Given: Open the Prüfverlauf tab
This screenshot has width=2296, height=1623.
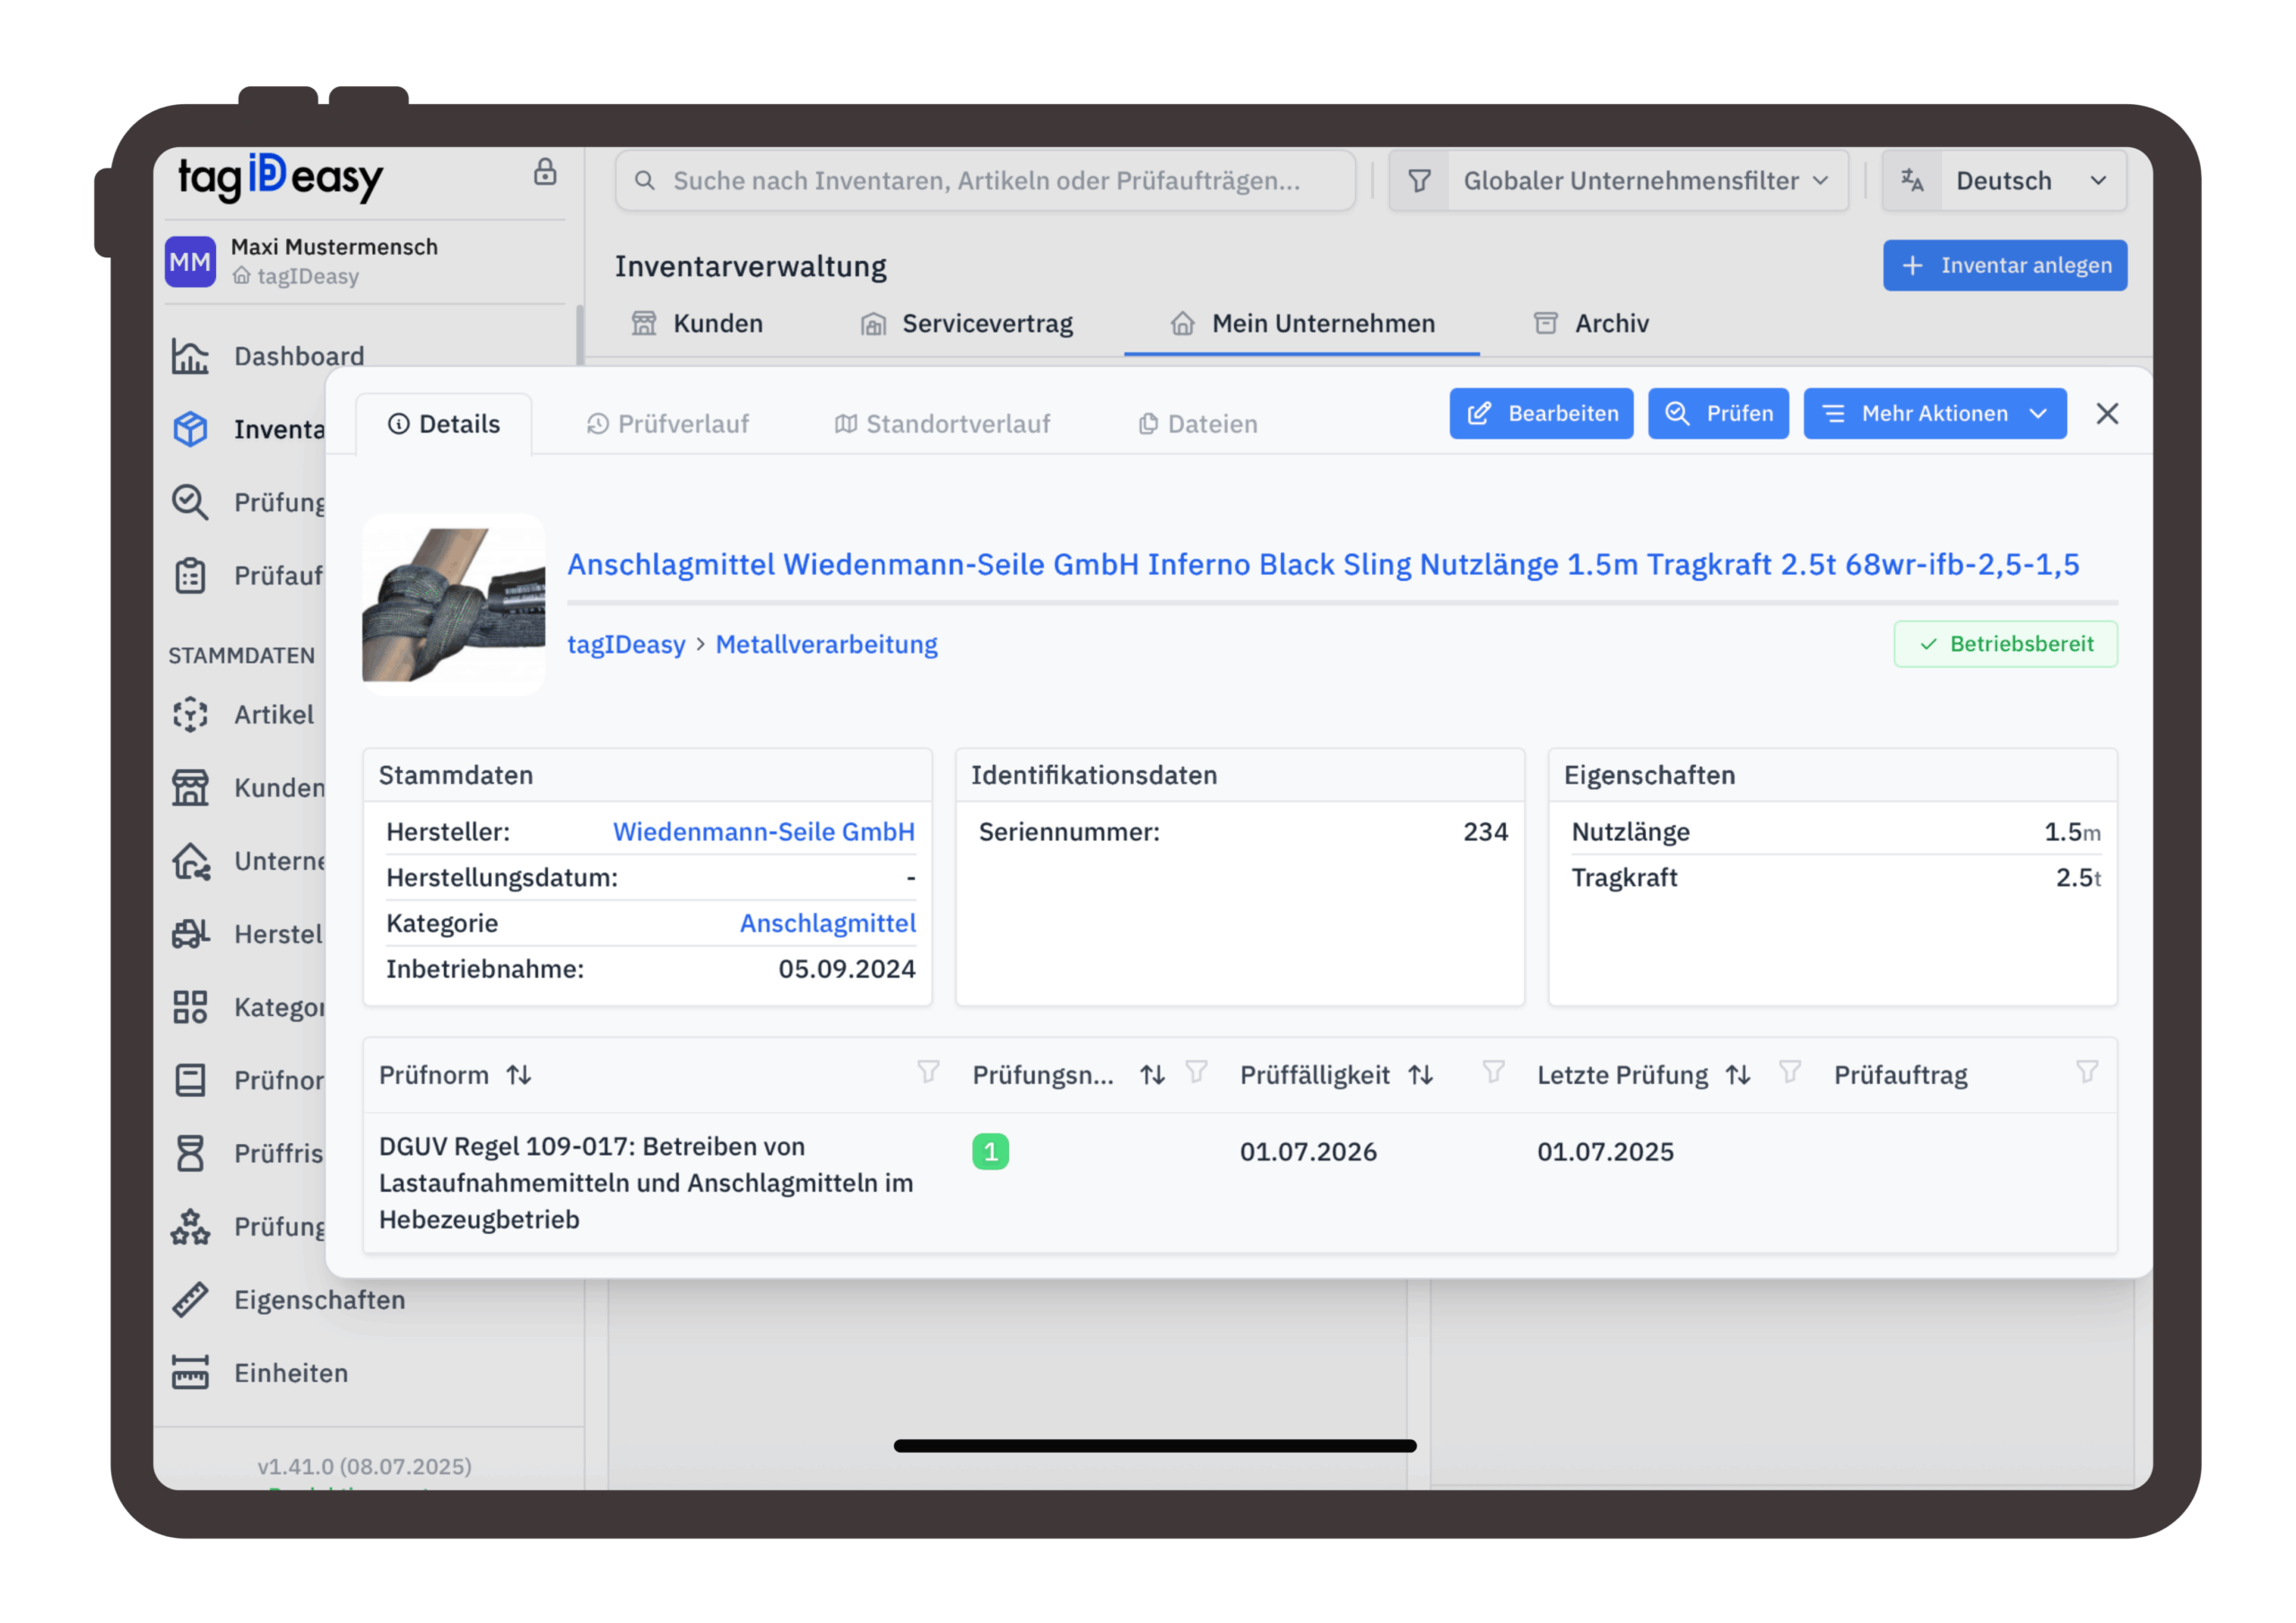Looking at the screenshot, I should [668, 424].
